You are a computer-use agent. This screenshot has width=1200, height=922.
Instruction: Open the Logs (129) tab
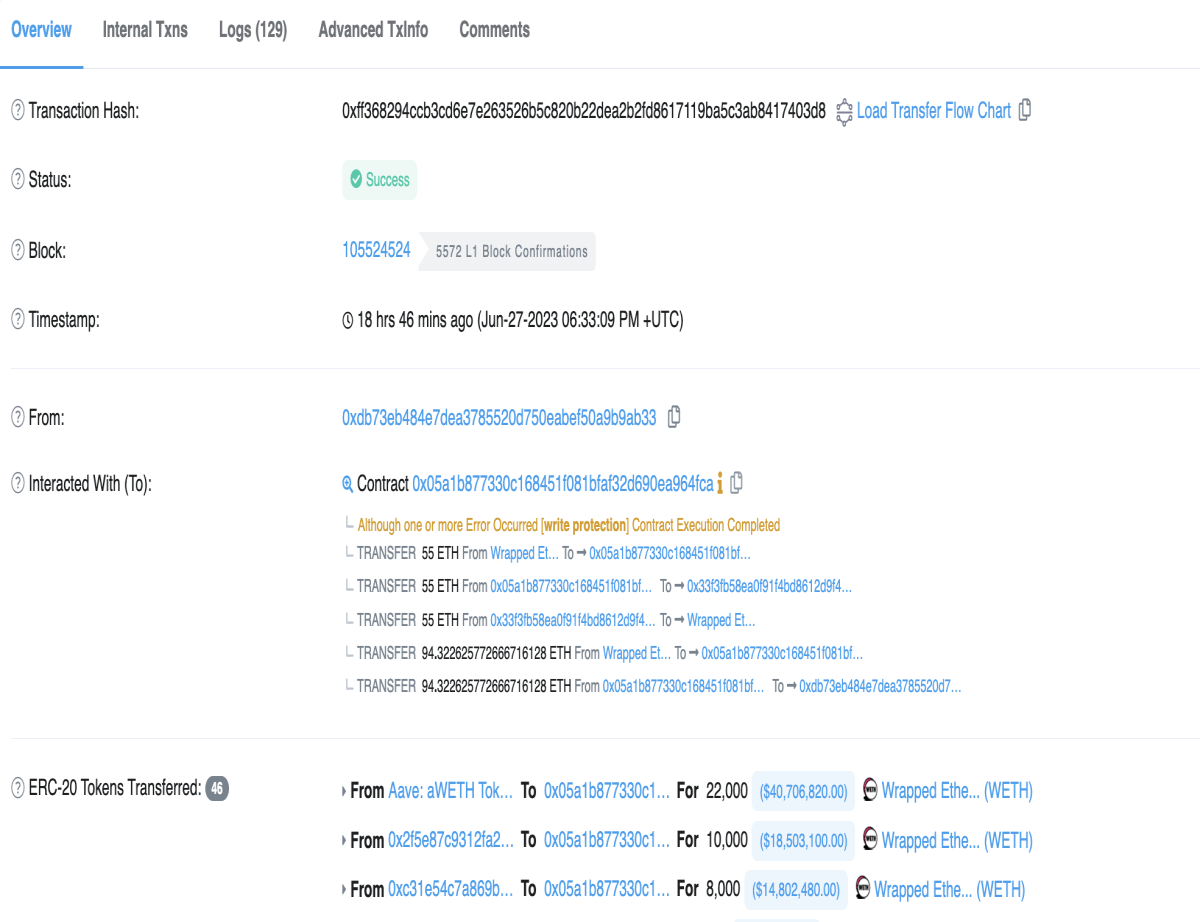[x=253, y=30]
